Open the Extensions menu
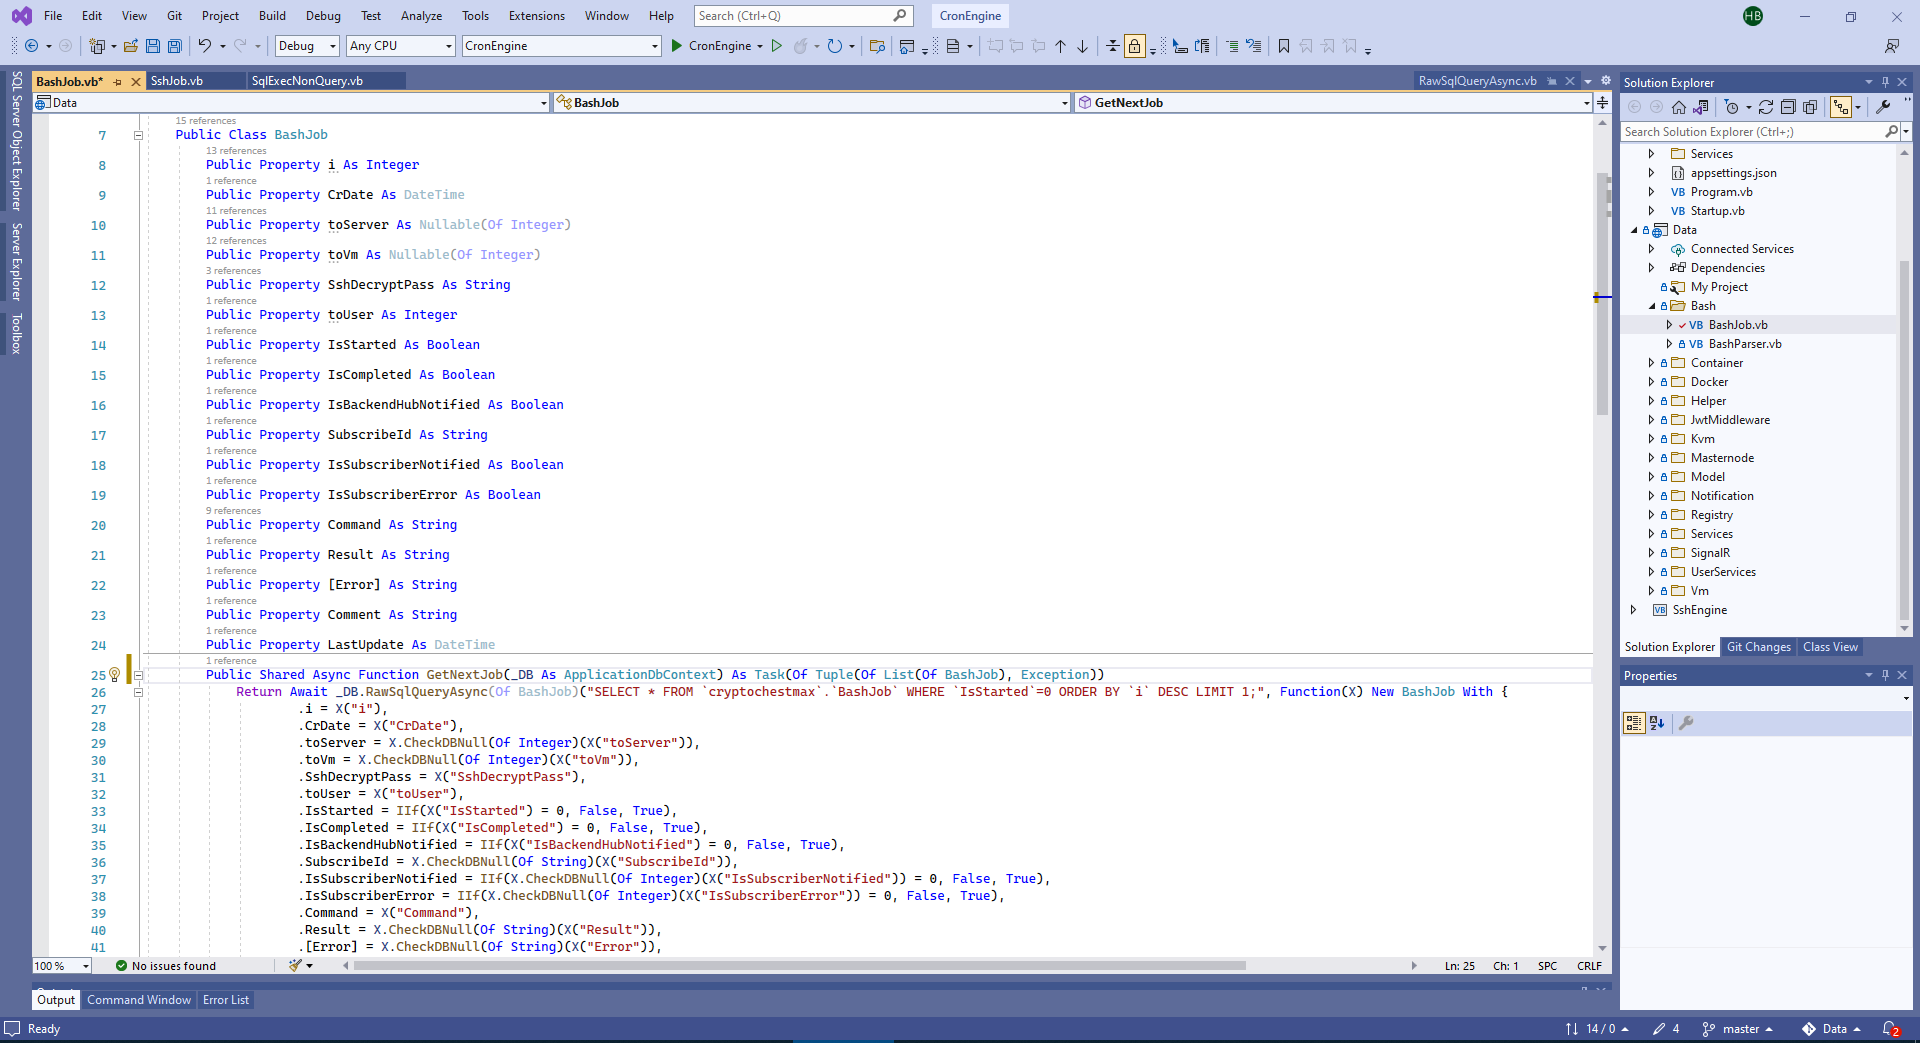The width and height of the screenshot is (1920, 1043). pyautogui.click(x=537, y=16)
